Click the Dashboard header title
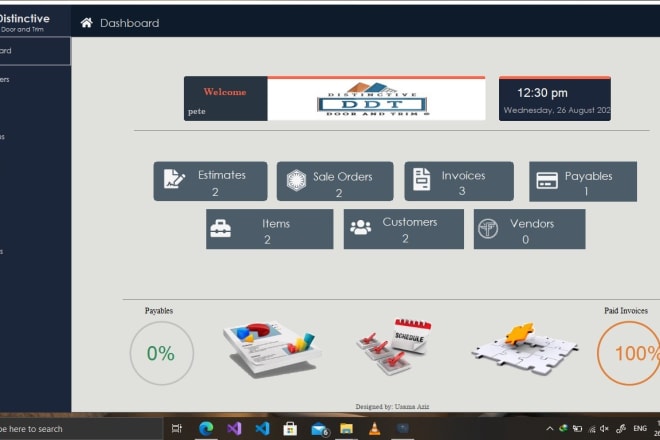 coord(130,23)
